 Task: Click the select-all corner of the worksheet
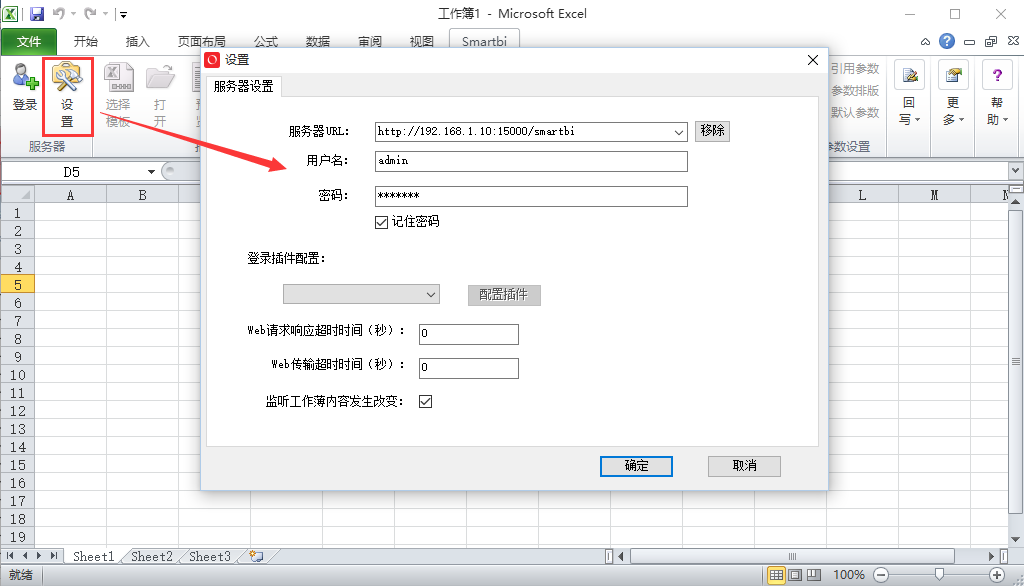(x=18, y=195)
